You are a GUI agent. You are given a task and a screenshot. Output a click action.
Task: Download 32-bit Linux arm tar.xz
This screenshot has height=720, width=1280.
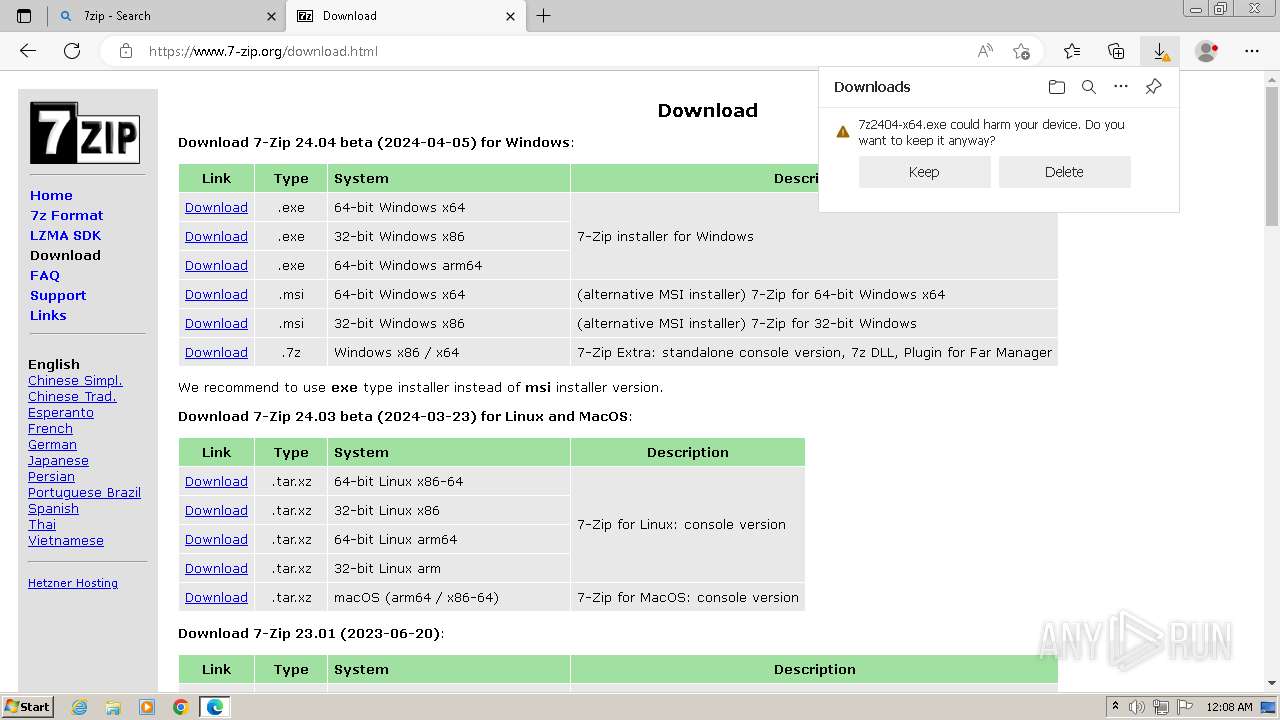tap(216, 569)
